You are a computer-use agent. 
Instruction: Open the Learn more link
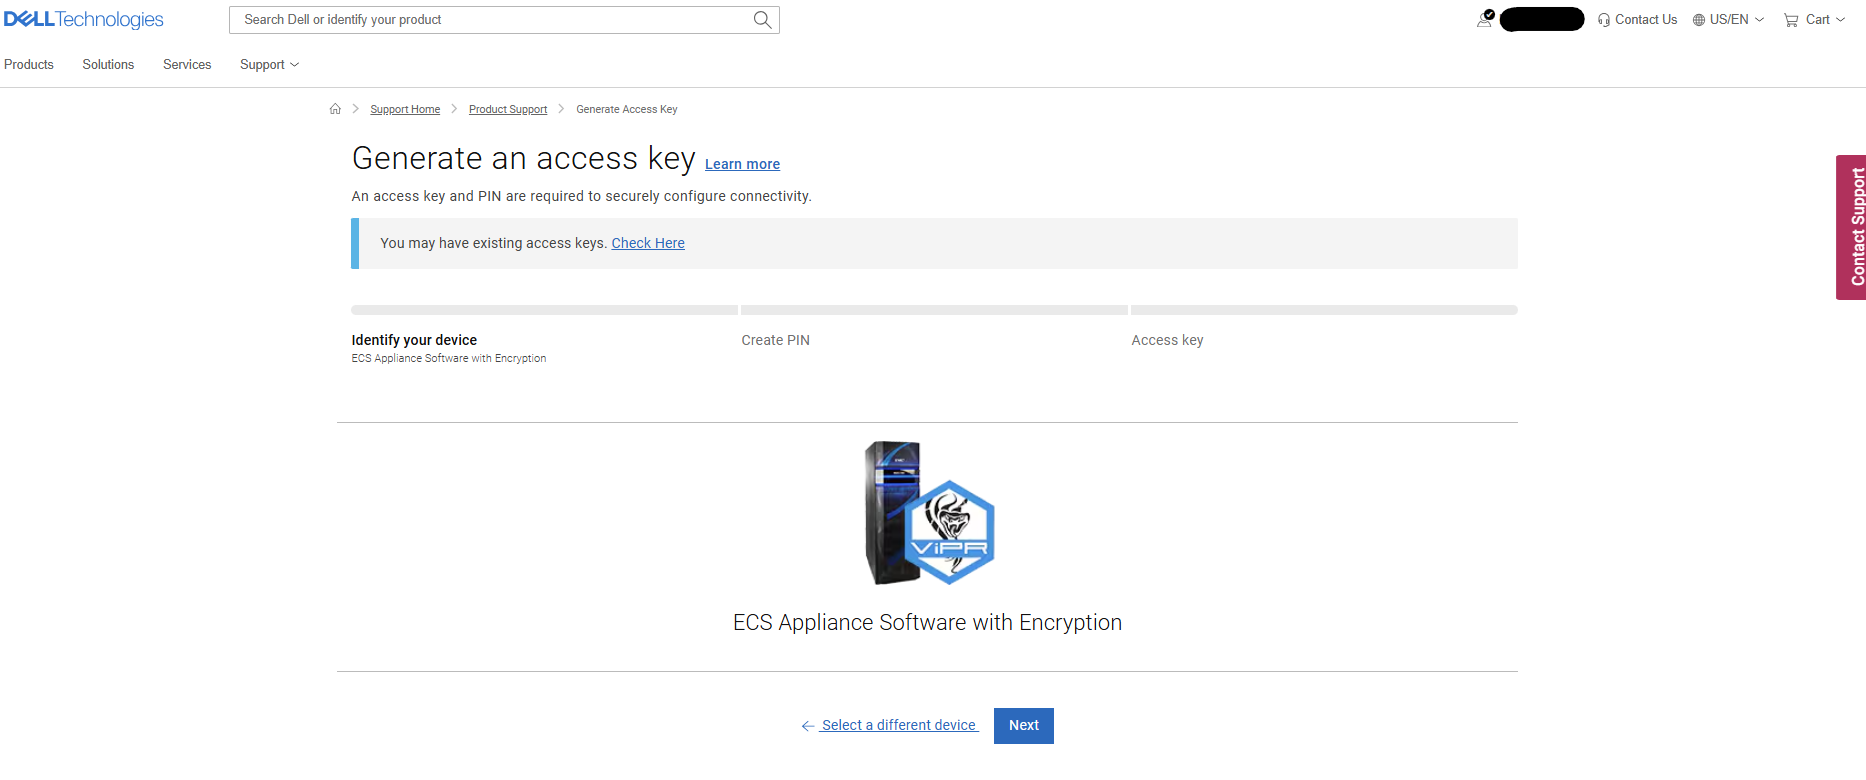(x=742, y=164)
